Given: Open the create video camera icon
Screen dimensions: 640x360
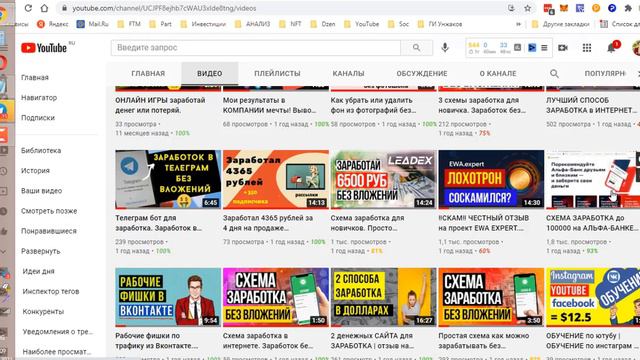Looking at the screenshot, I should coord(563,48).
